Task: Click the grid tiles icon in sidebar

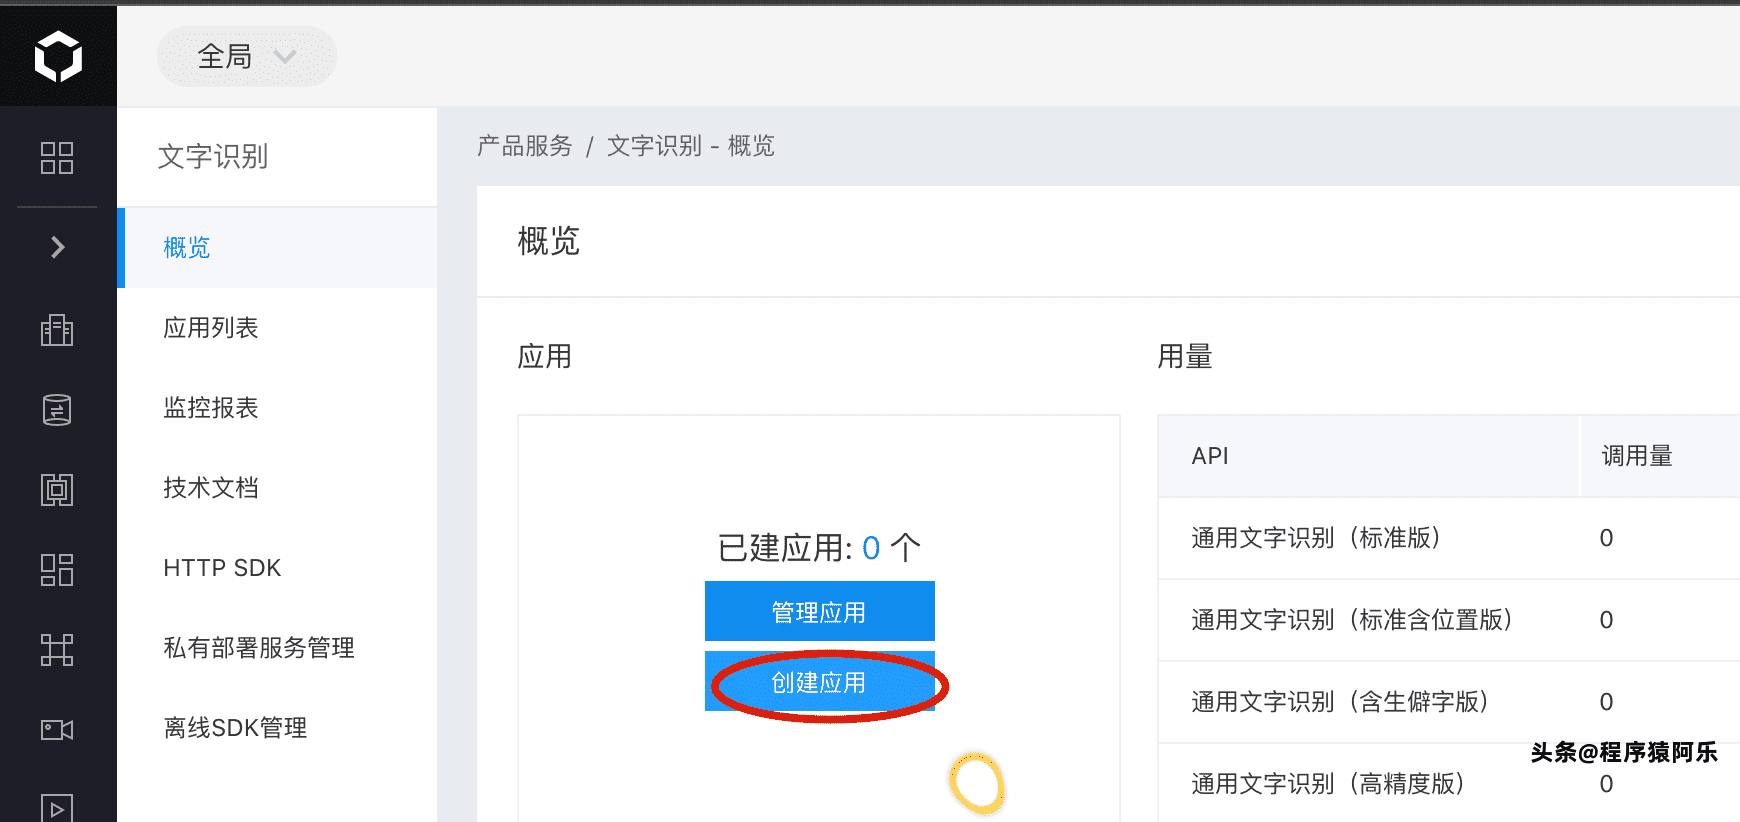Action: click(x=57, y=570)
